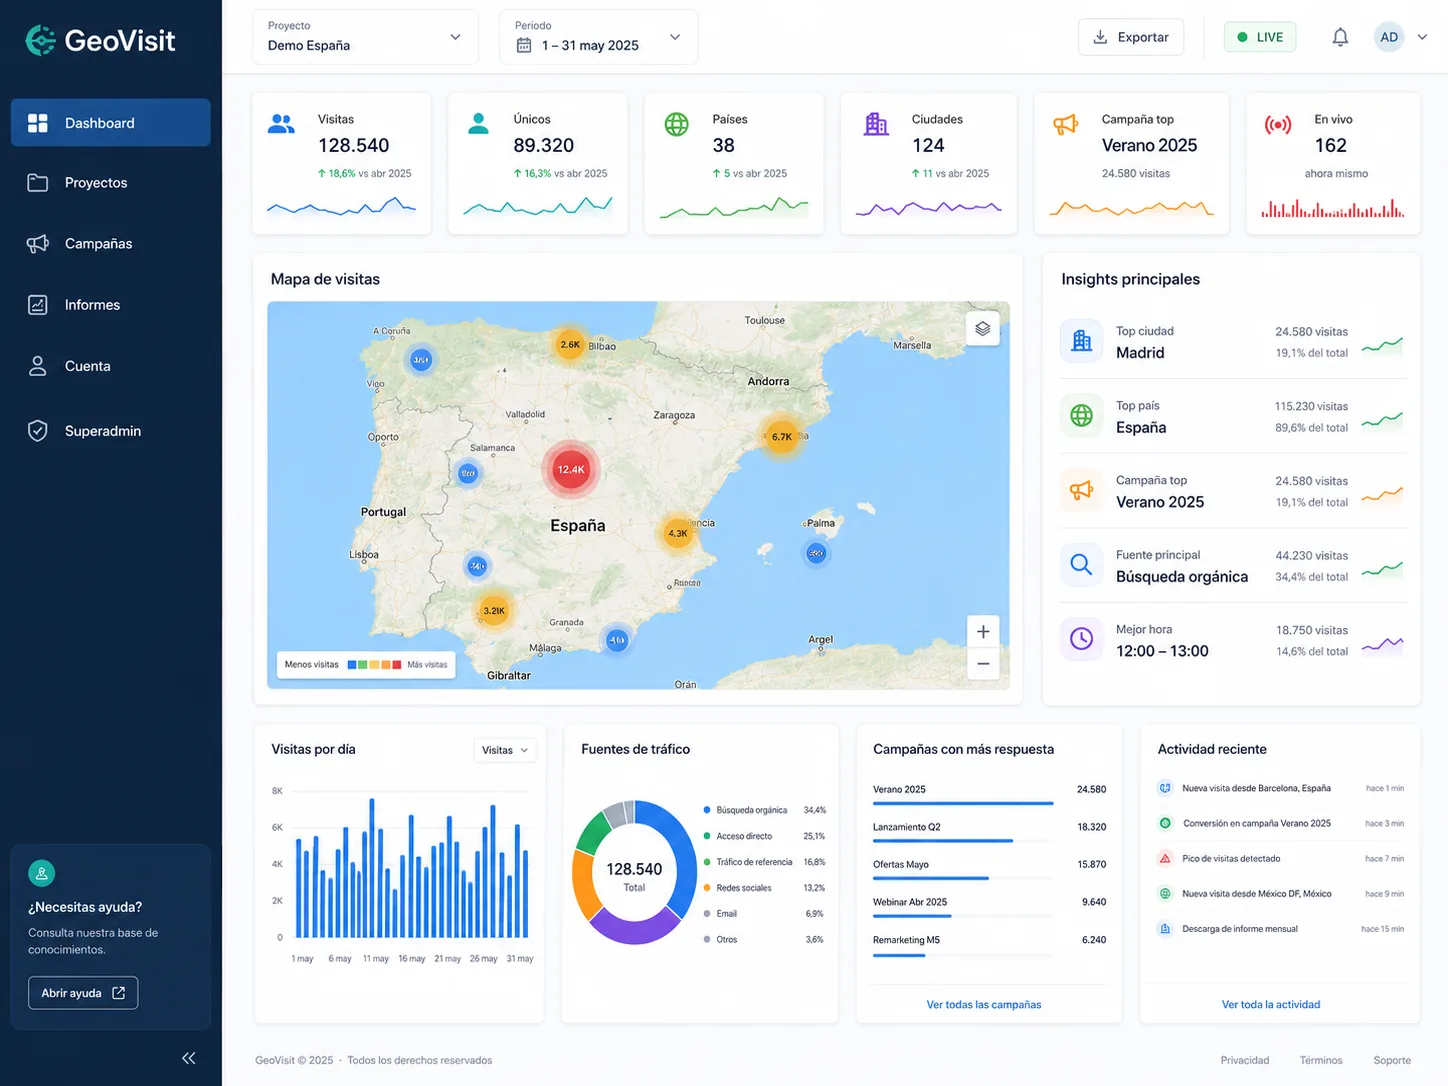This screenshot has width=1448, height=1086.
Task: Follow Ver toda la actividad link
Action: [x=1270, y=1004]
